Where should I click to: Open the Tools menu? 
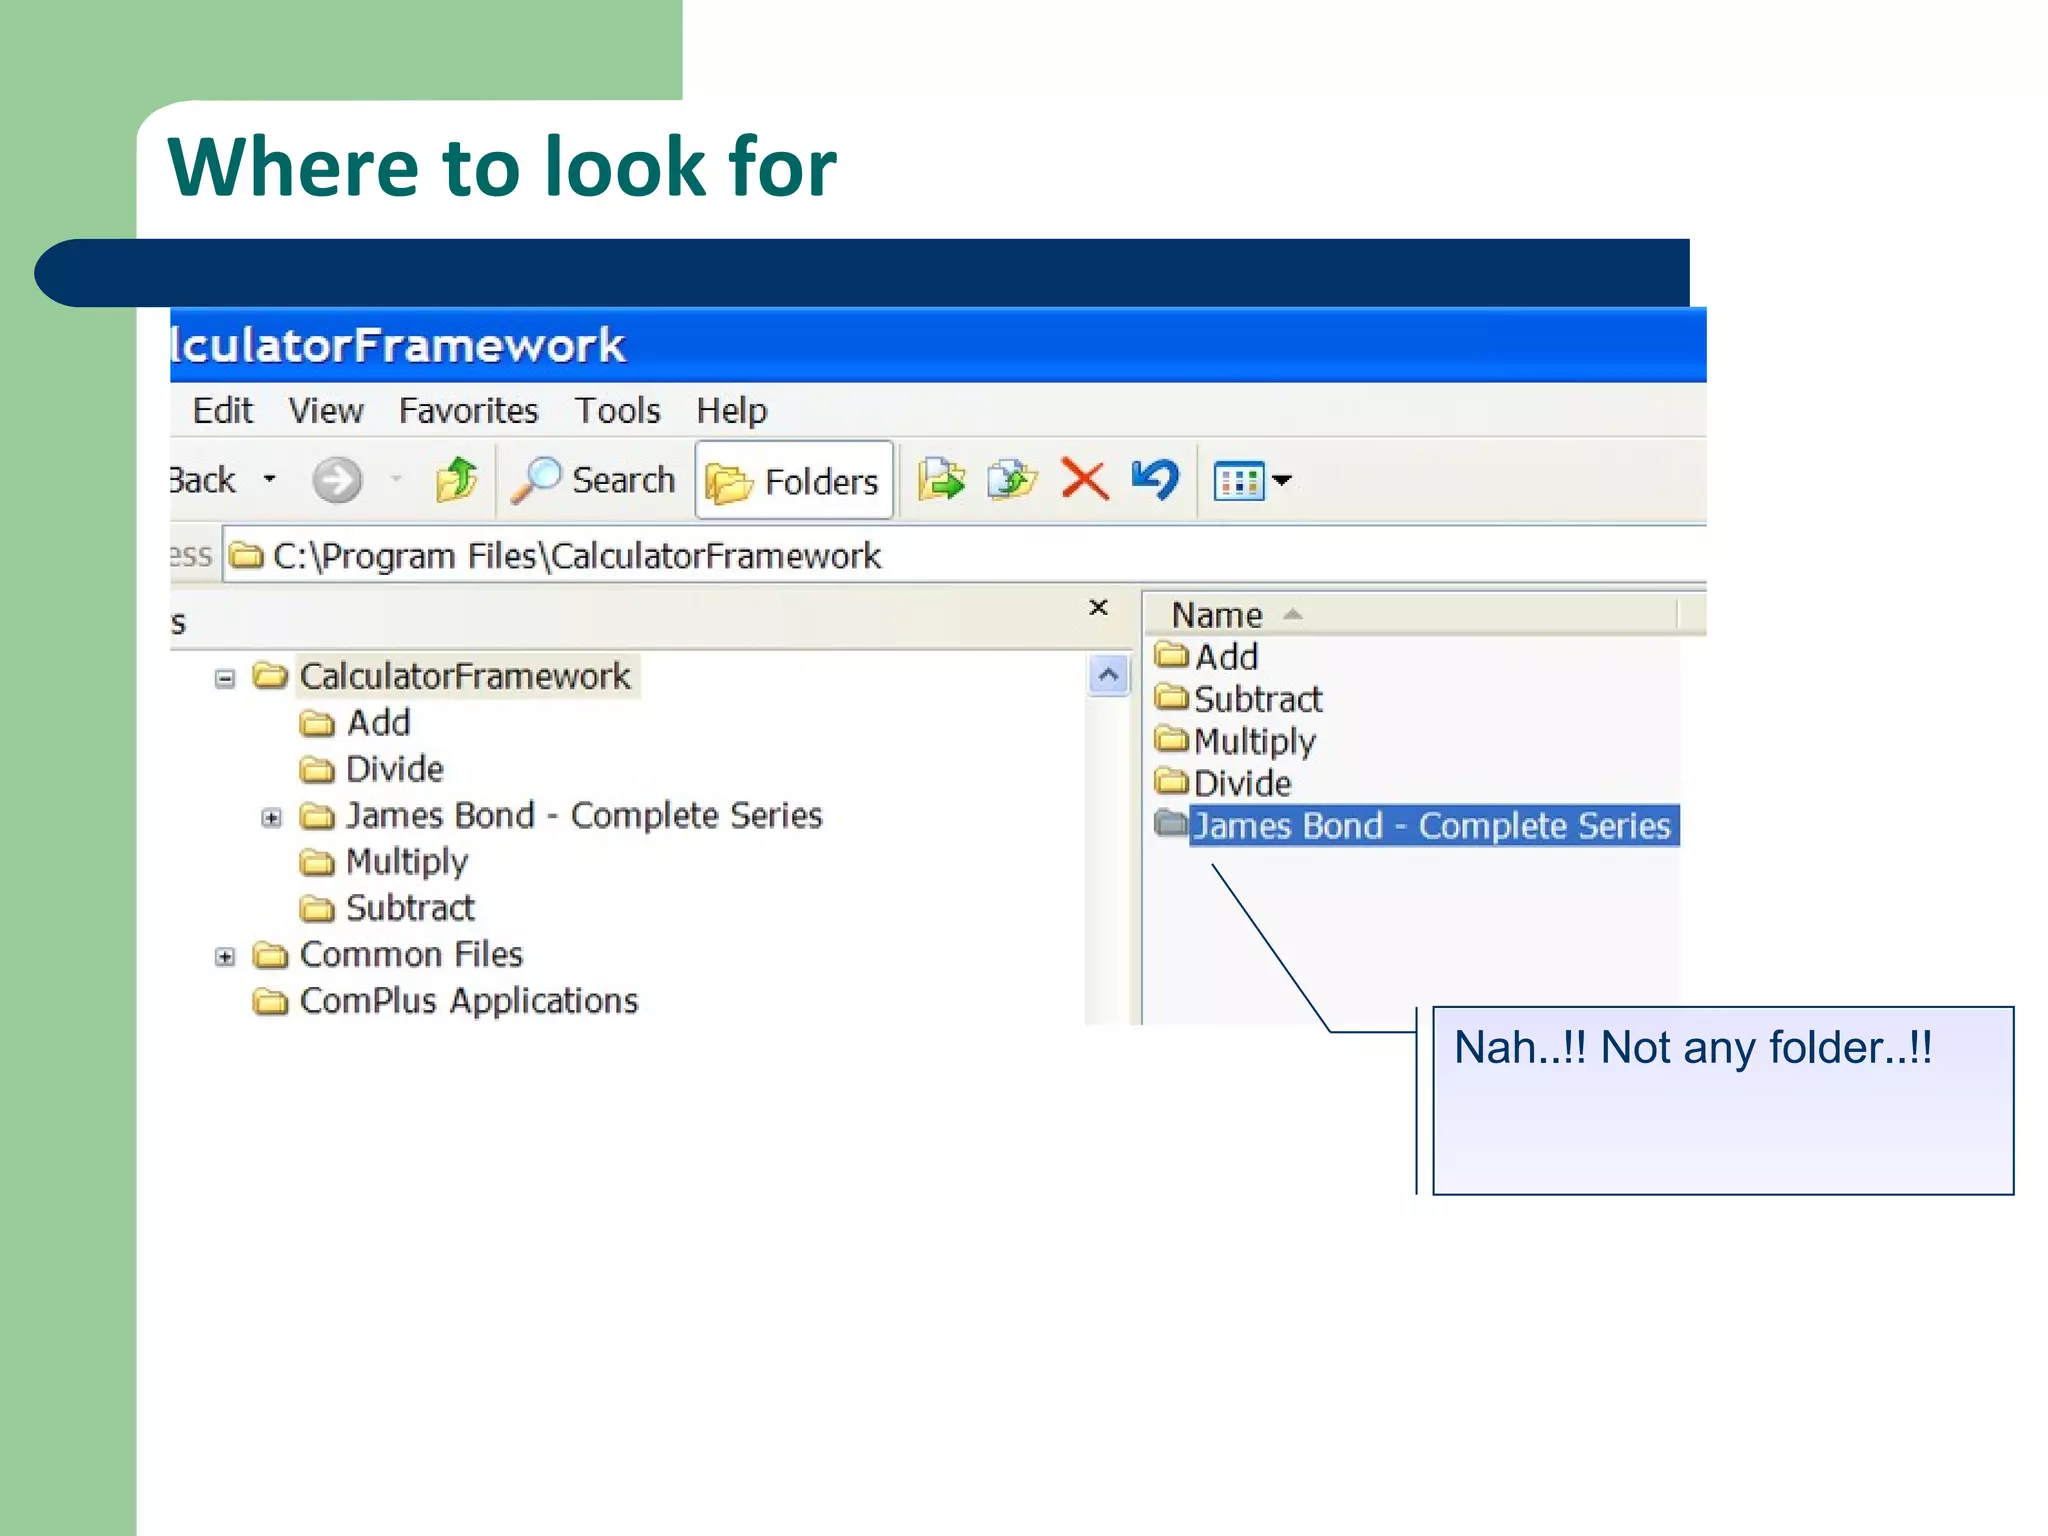point(617,411)
